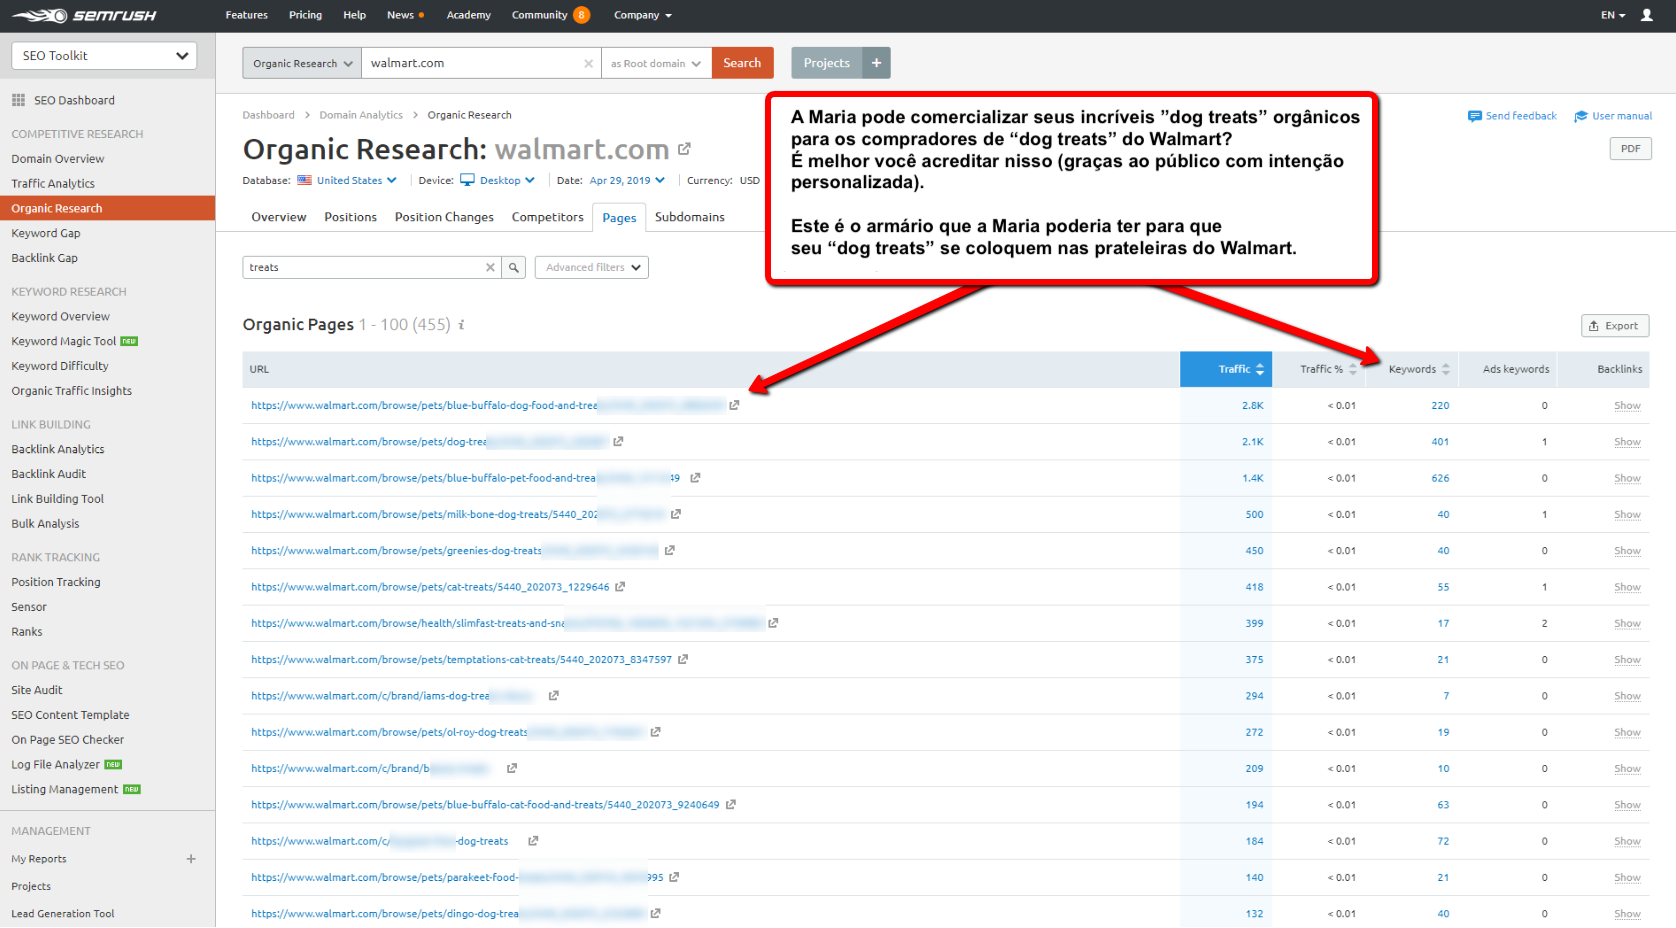Open the Apr 29, 2019 date picker
1676x928 pixels.
[627, 180]
